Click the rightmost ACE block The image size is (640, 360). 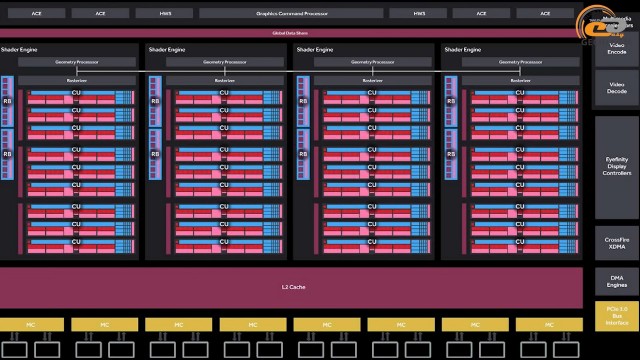click(x=545, y=13)
